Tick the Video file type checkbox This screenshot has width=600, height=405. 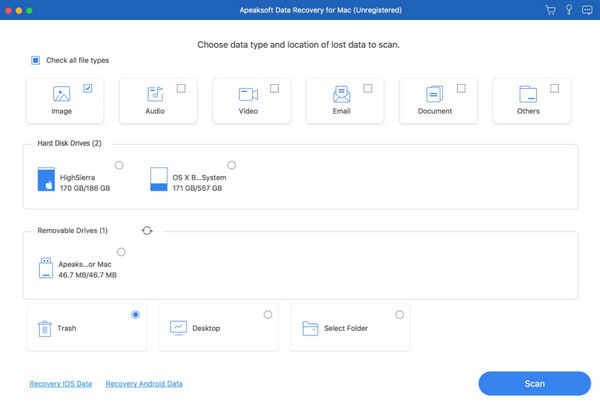274,89
